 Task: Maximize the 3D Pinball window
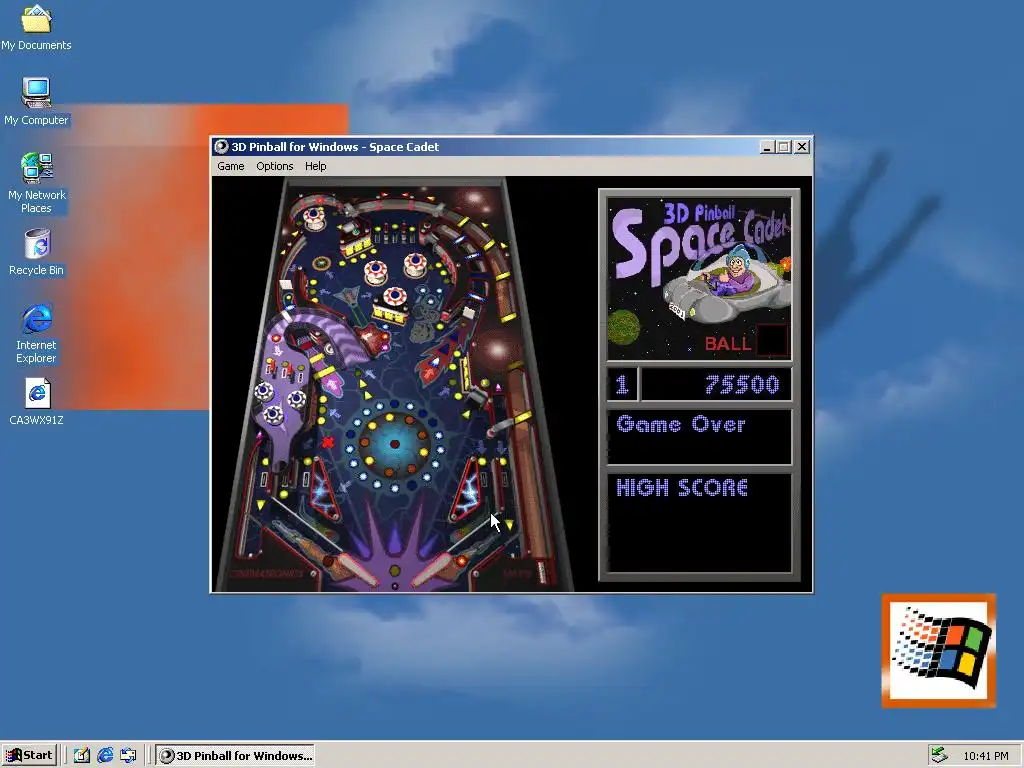click(x=783, y=147)
